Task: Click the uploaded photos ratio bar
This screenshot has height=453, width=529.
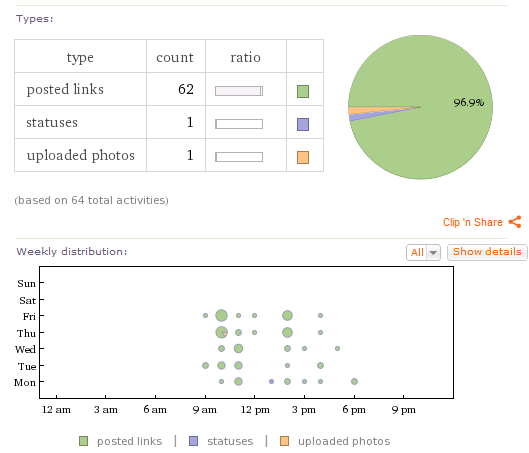Action: coord(239,157)
